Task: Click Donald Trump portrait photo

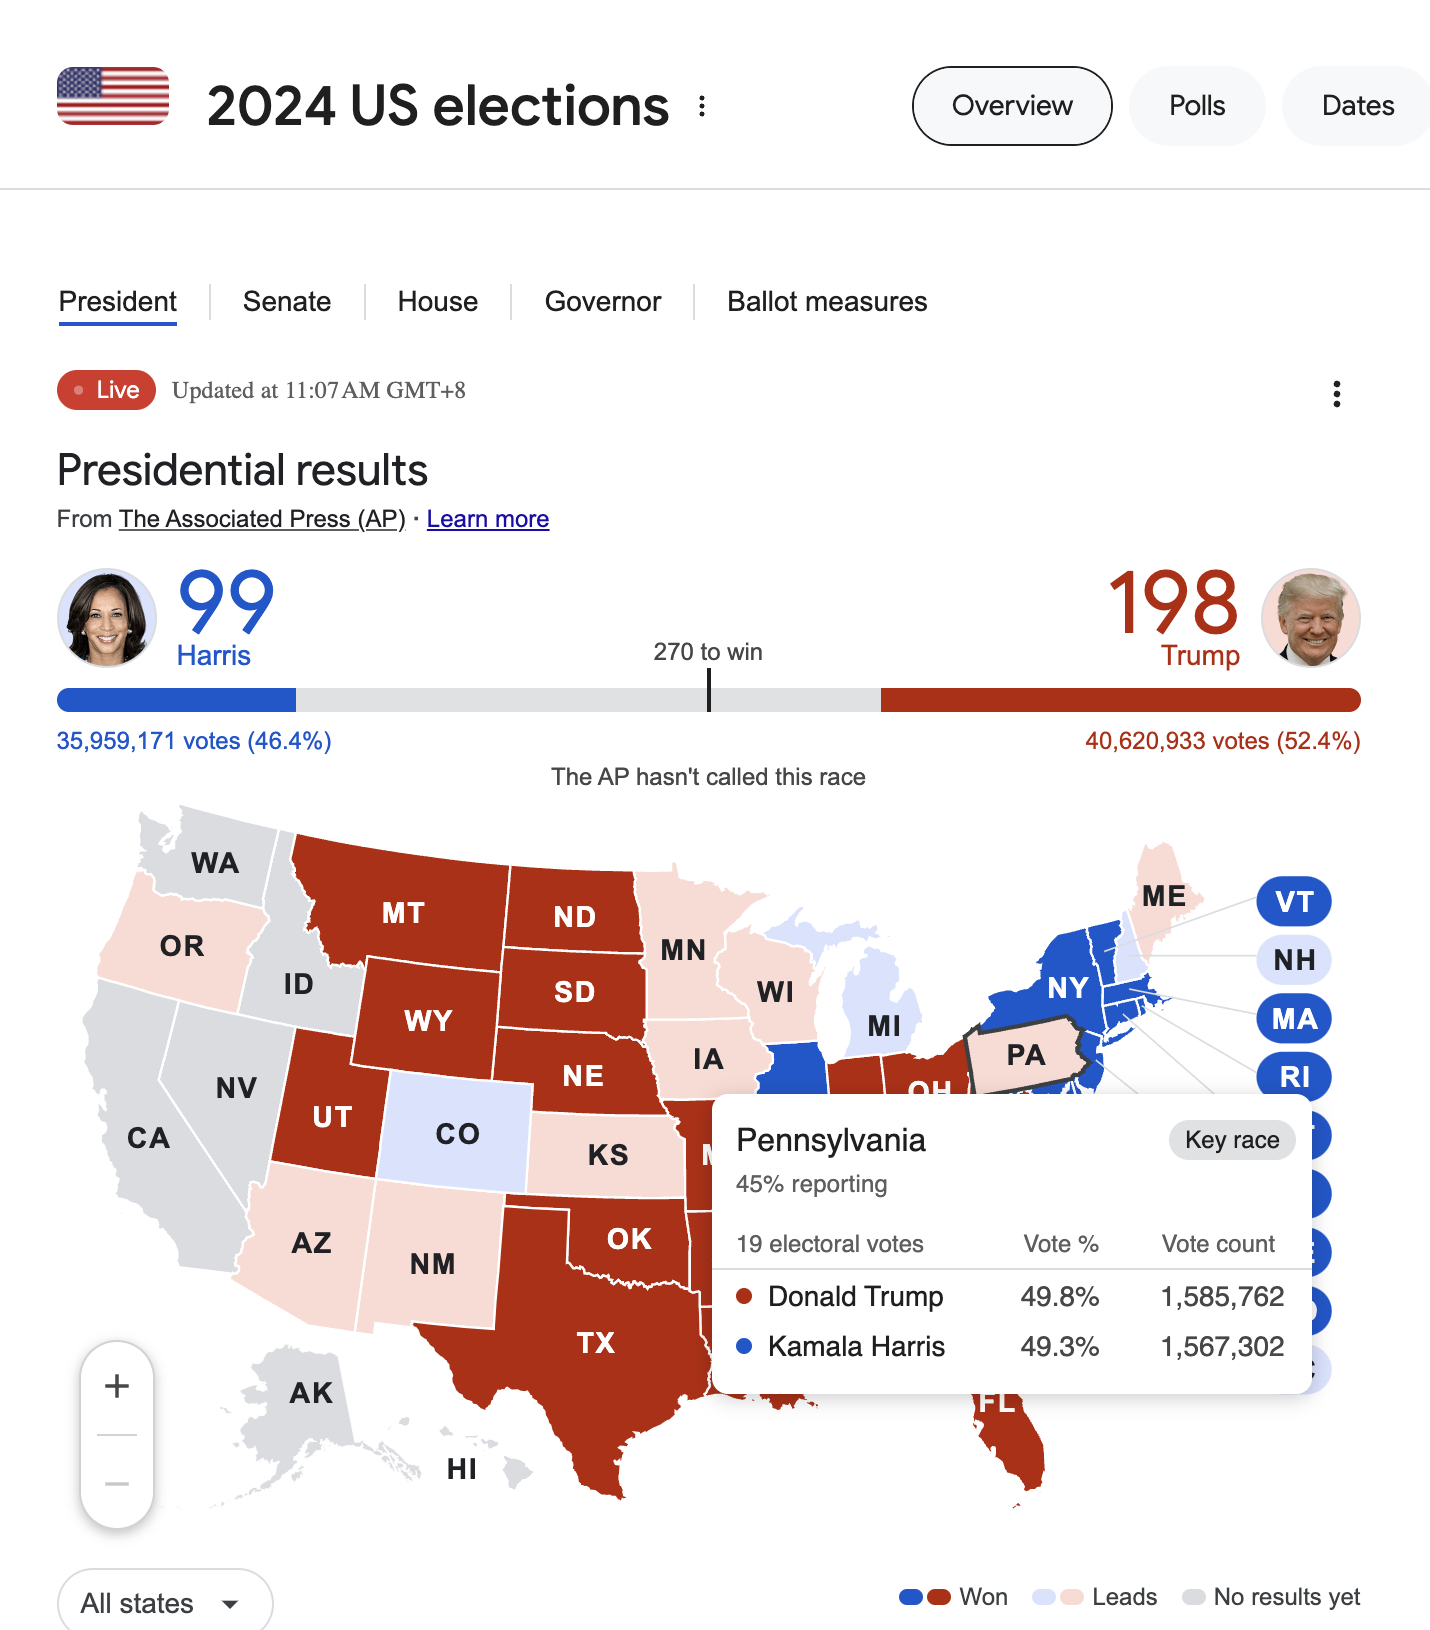Action: (1311, 618)
